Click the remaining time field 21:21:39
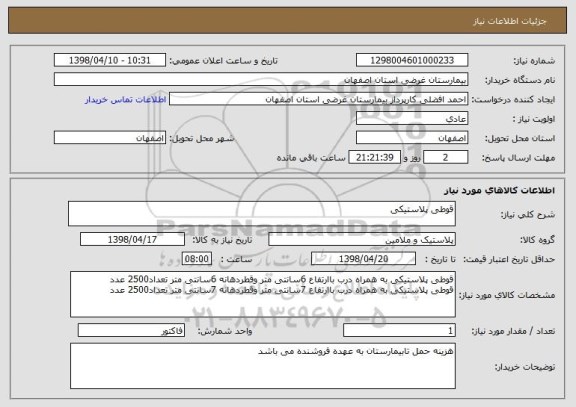Image resolution: width=576 pixels, height=407 pixels. [374, 158]
